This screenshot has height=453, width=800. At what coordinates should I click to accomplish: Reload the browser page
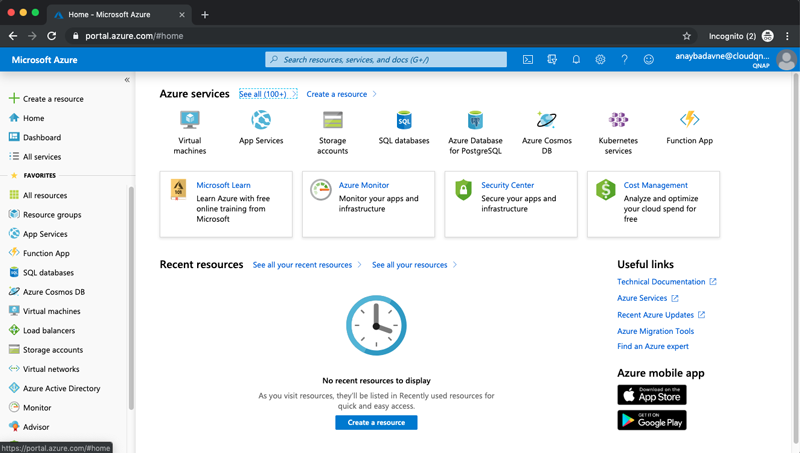(52, 36)
